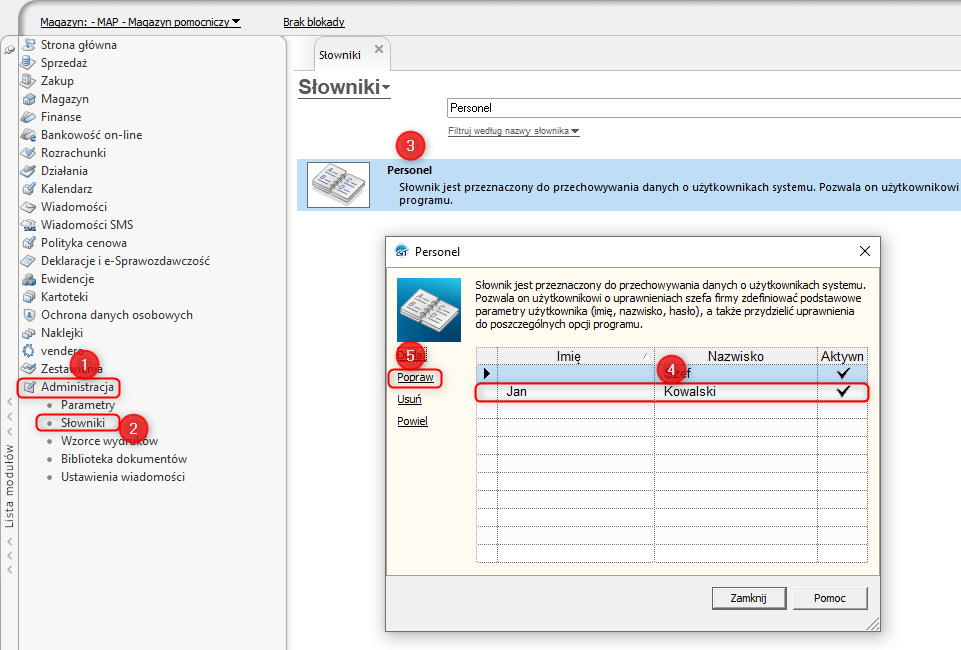Open the vendero module icon
The height and width of the screenshot is (650, 961).
tap(29, 351)
